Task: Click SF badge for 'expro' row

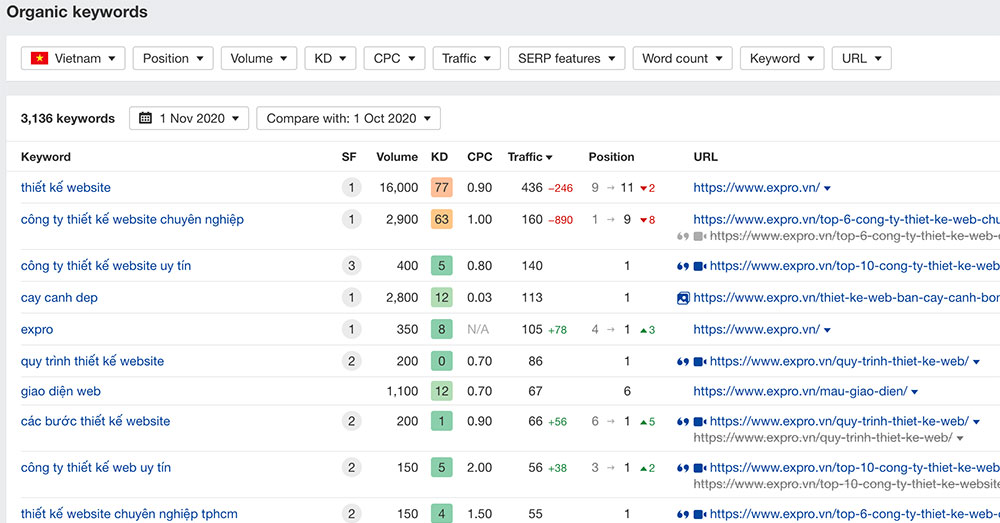Action: [x=351, y=329]
